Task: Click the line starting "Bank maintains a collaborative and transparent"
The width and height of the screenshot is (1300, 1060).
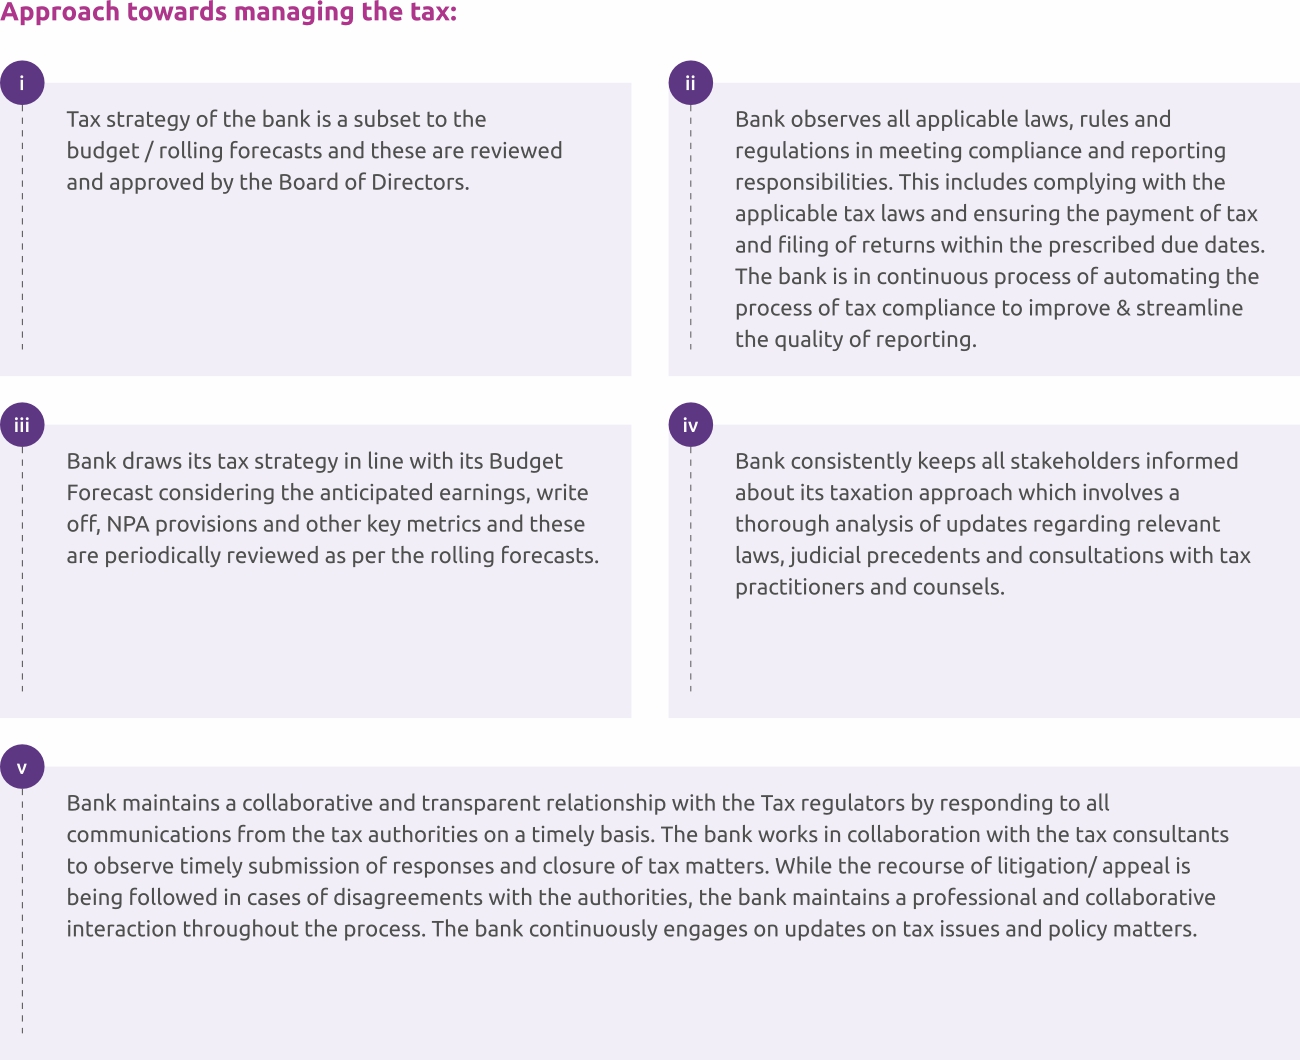Action: (588, 803)
